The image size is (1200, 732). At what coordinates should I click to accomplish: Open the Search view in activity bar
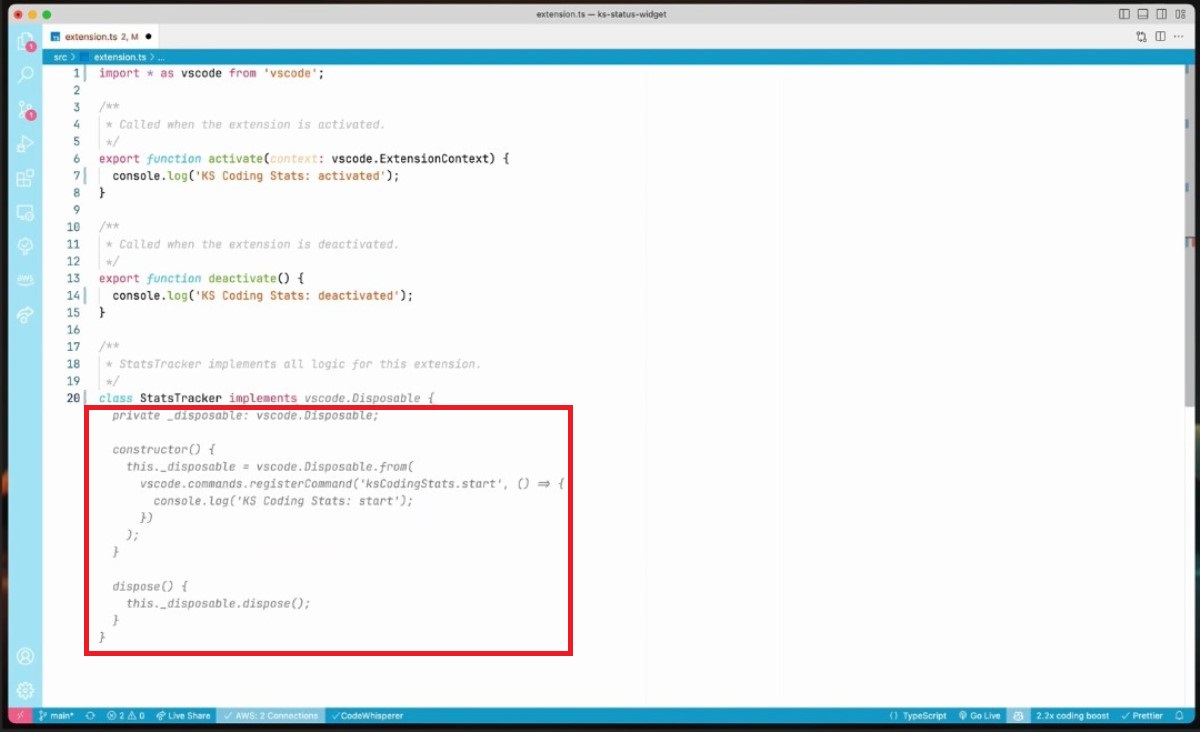click(x=26, y=76)
